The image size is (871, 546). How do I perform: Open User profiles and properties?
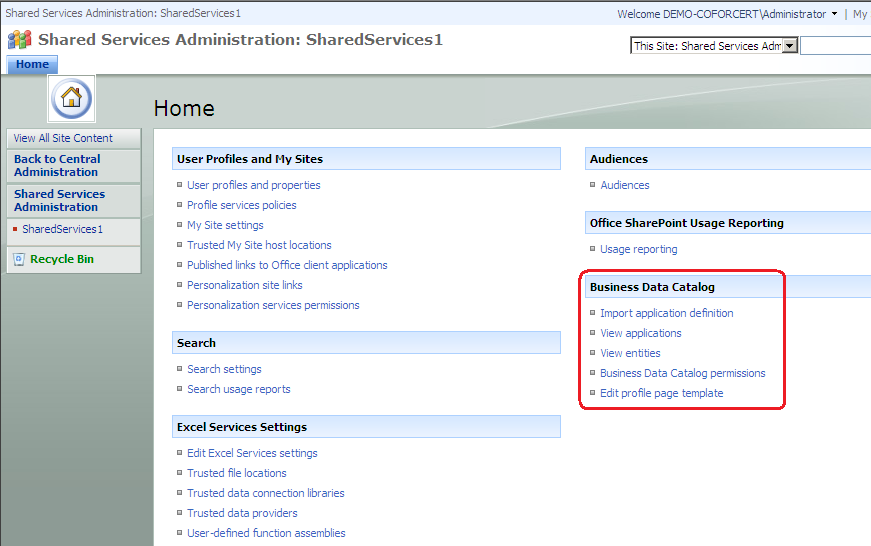click(x=253, y=185)
